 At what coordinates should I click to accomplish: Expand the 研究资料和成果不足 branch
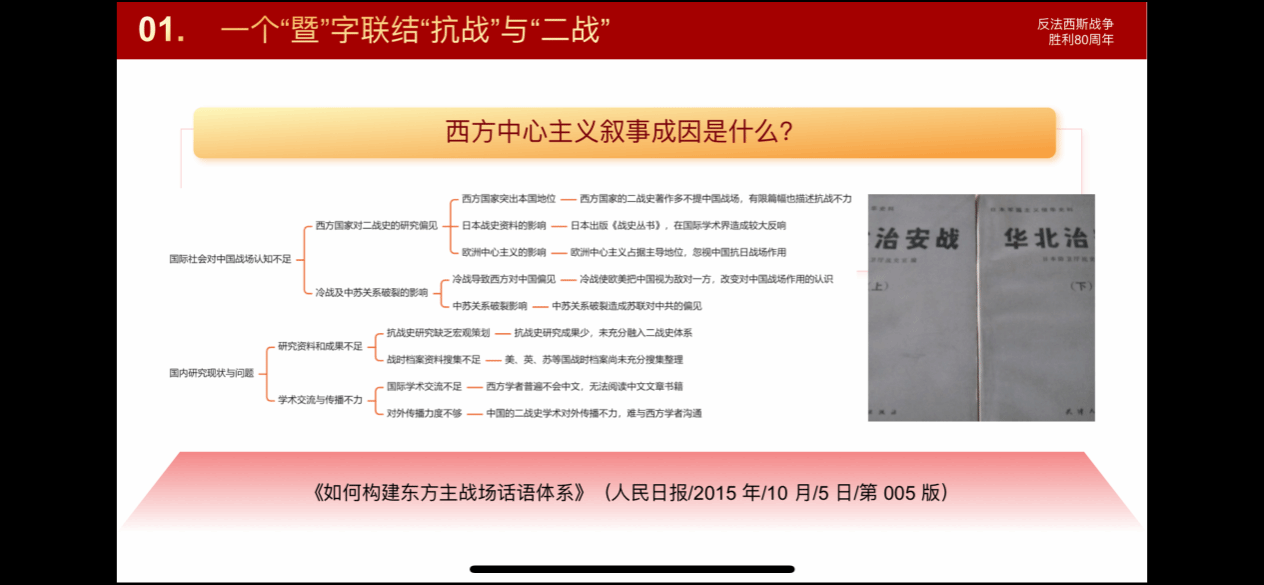pyautogui.click(x=320, y=346)
